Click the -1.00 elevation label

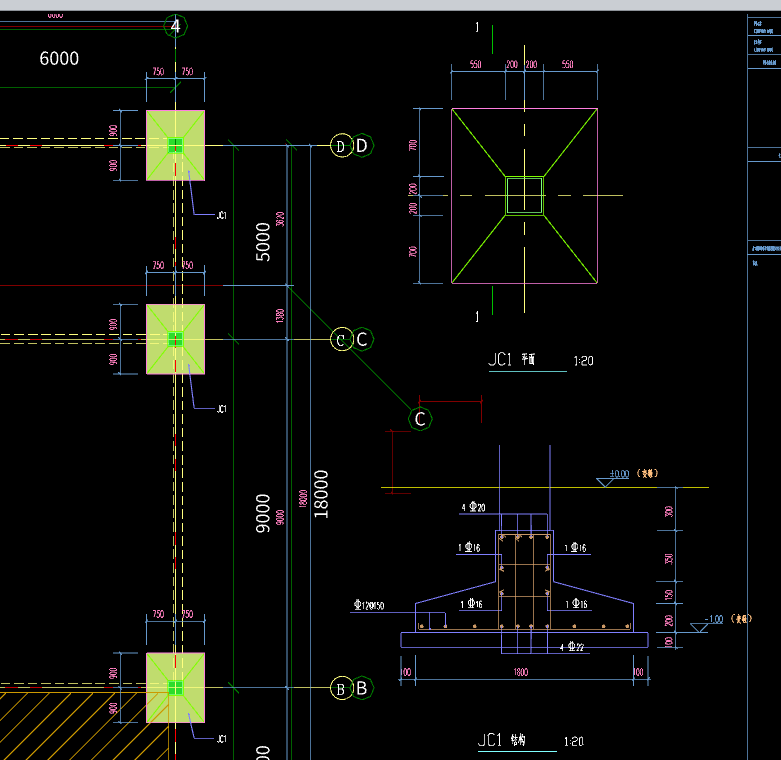(x=714, y=619)
